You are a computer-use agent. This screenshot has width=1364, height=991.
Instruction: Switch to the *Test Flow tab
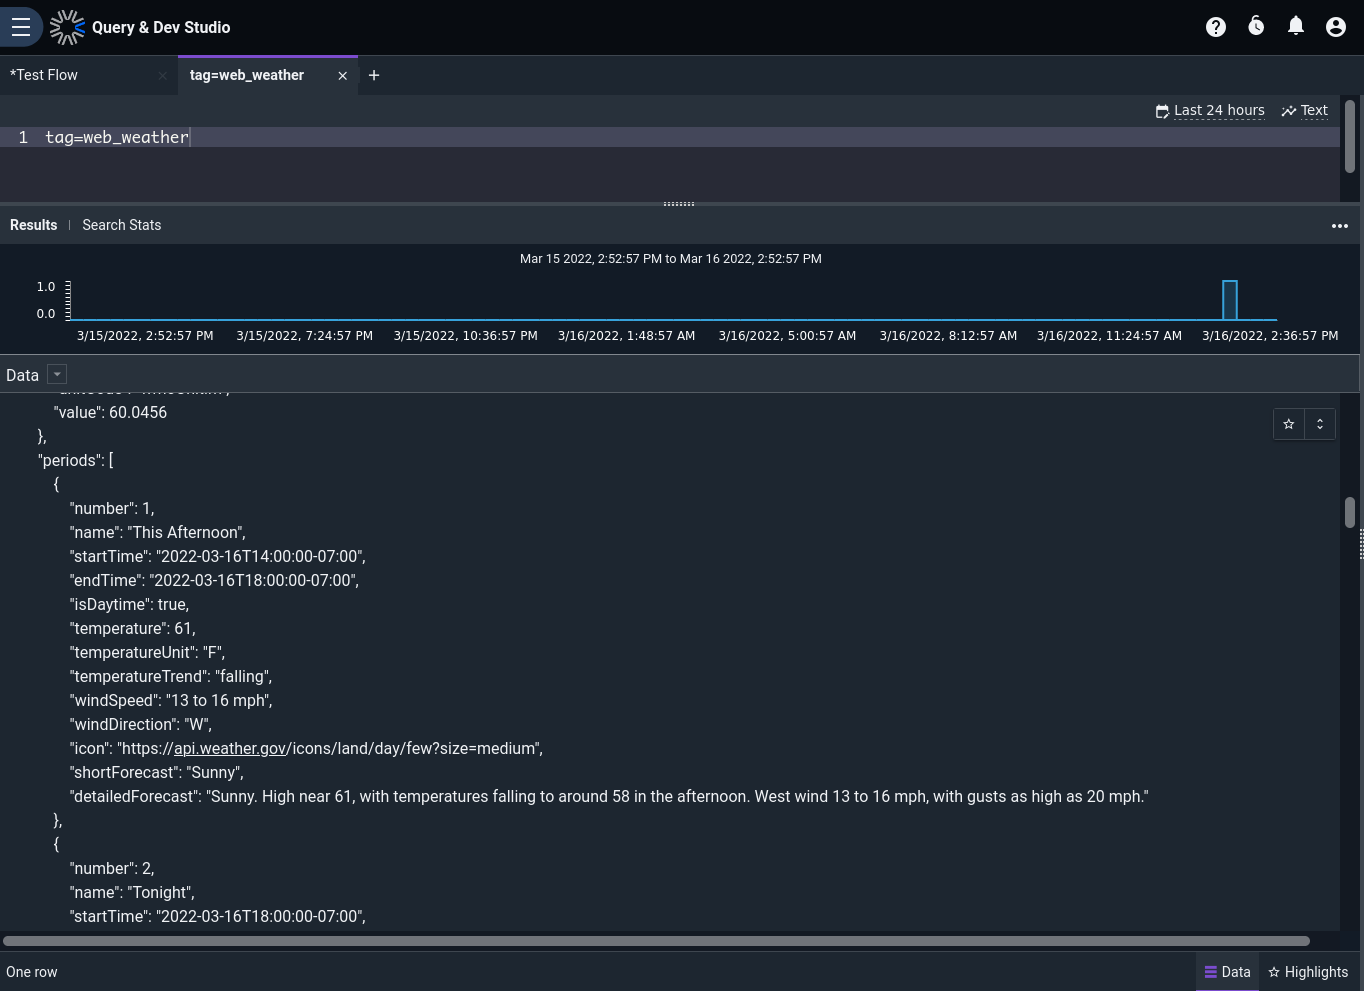(44, 75)
